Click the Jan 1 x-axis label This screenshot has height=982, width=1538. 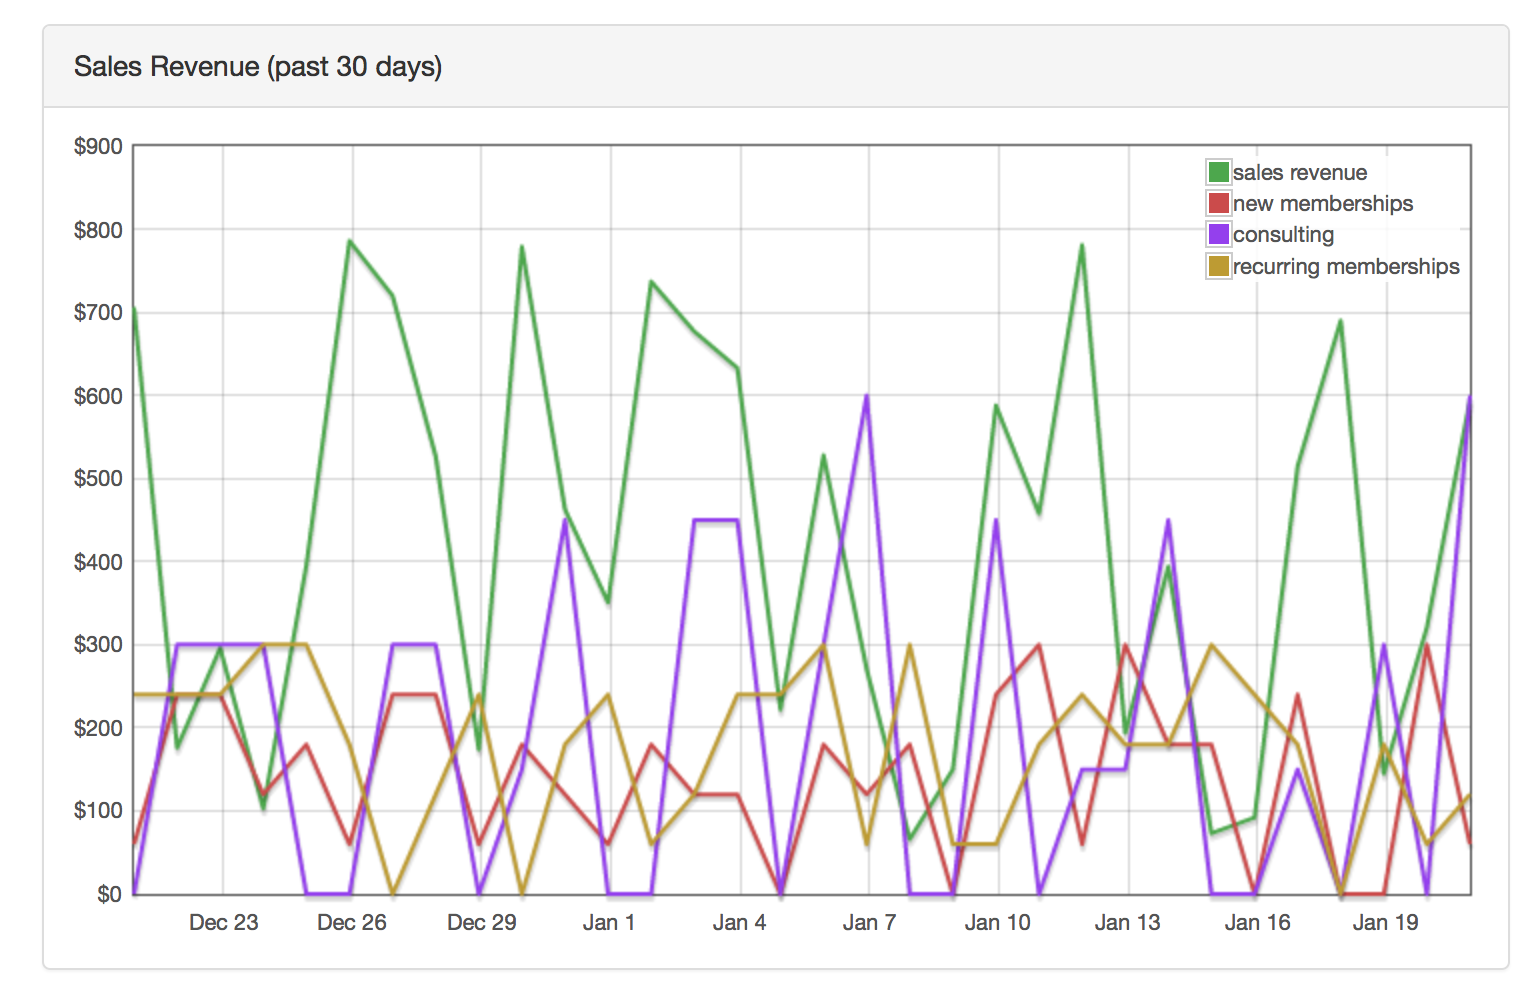[609, 922]
